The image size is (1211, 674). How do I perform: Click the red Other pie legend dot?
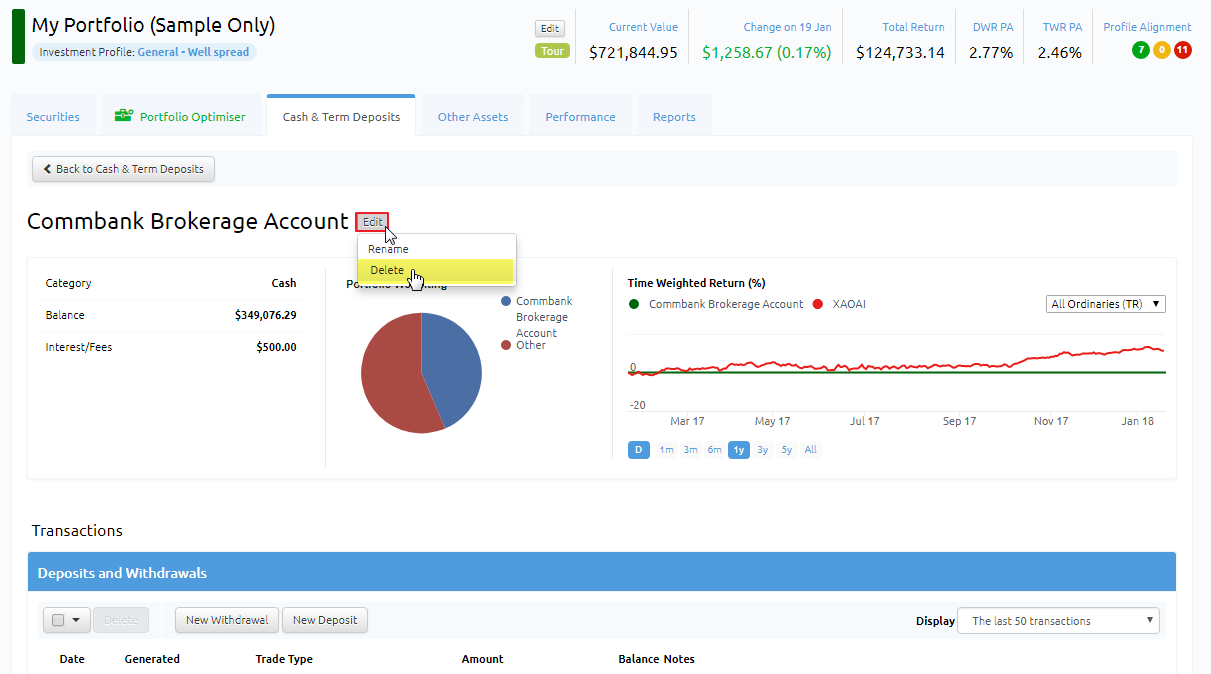pyautogui.click(x=506, y=345)
